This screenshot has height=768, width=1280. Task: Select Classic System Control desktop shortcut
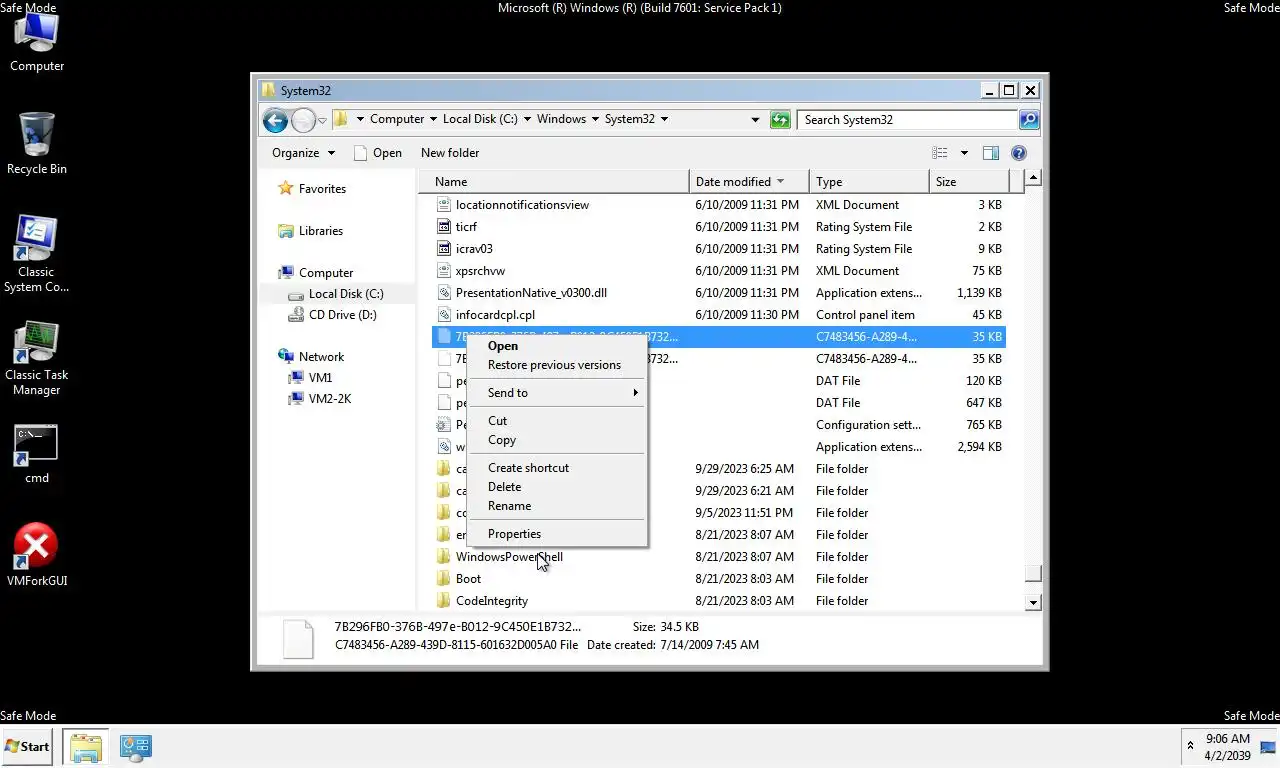pos(37,254)
